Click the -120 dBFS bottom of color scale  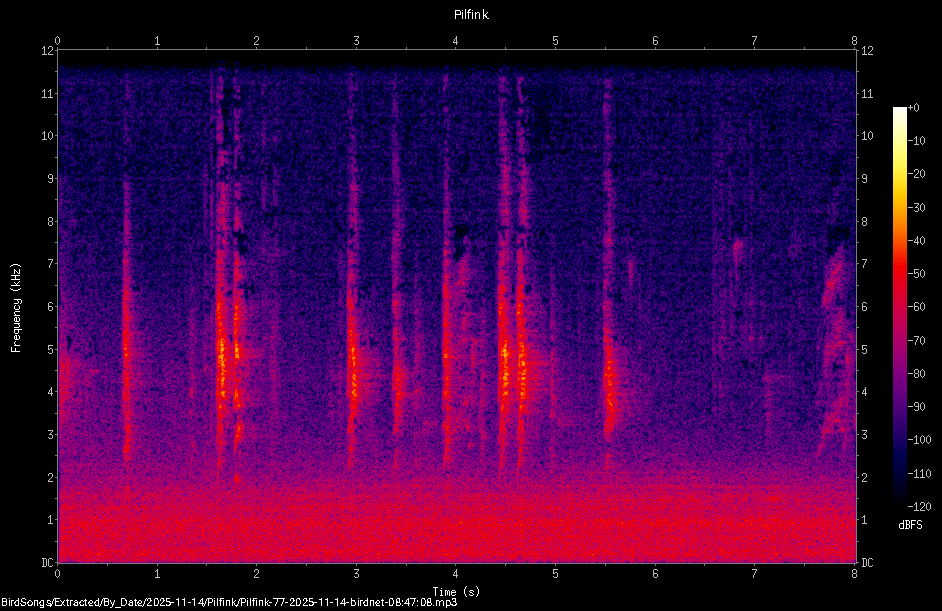(920, 506)
